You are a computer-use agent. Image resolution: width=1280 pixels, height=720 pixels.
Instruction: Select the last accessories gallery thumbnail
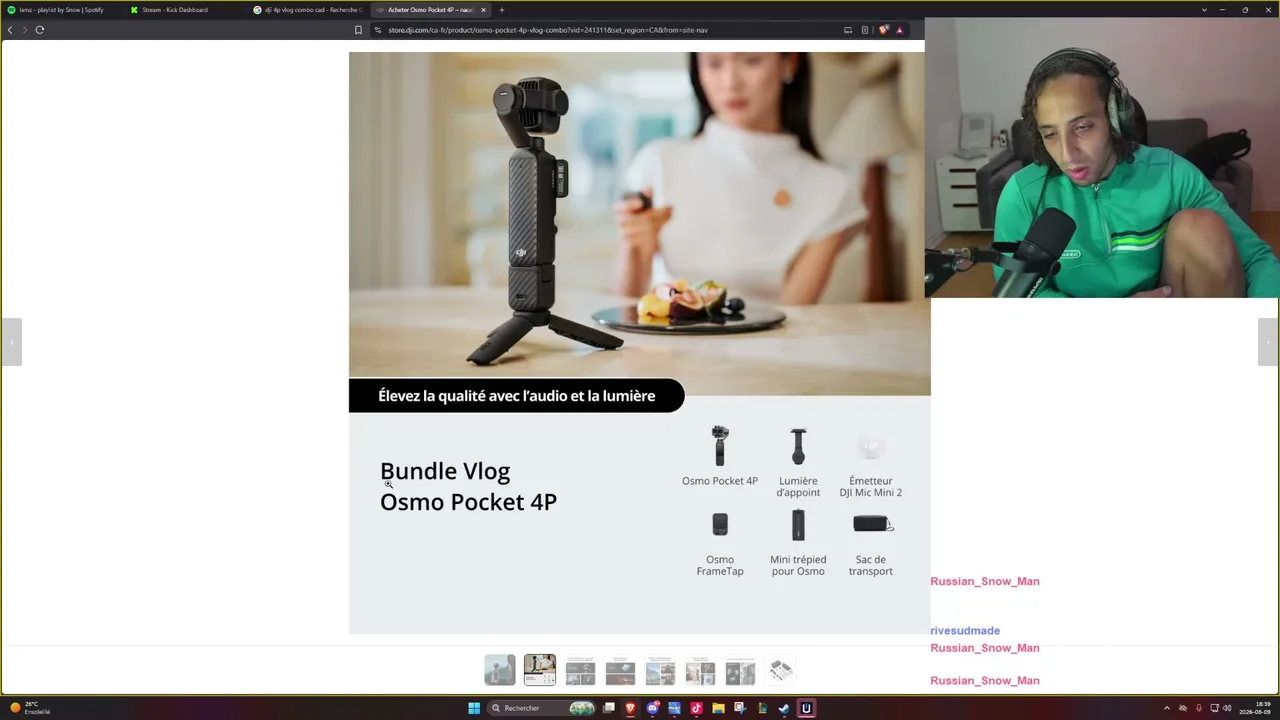click(x=780, y=670)
